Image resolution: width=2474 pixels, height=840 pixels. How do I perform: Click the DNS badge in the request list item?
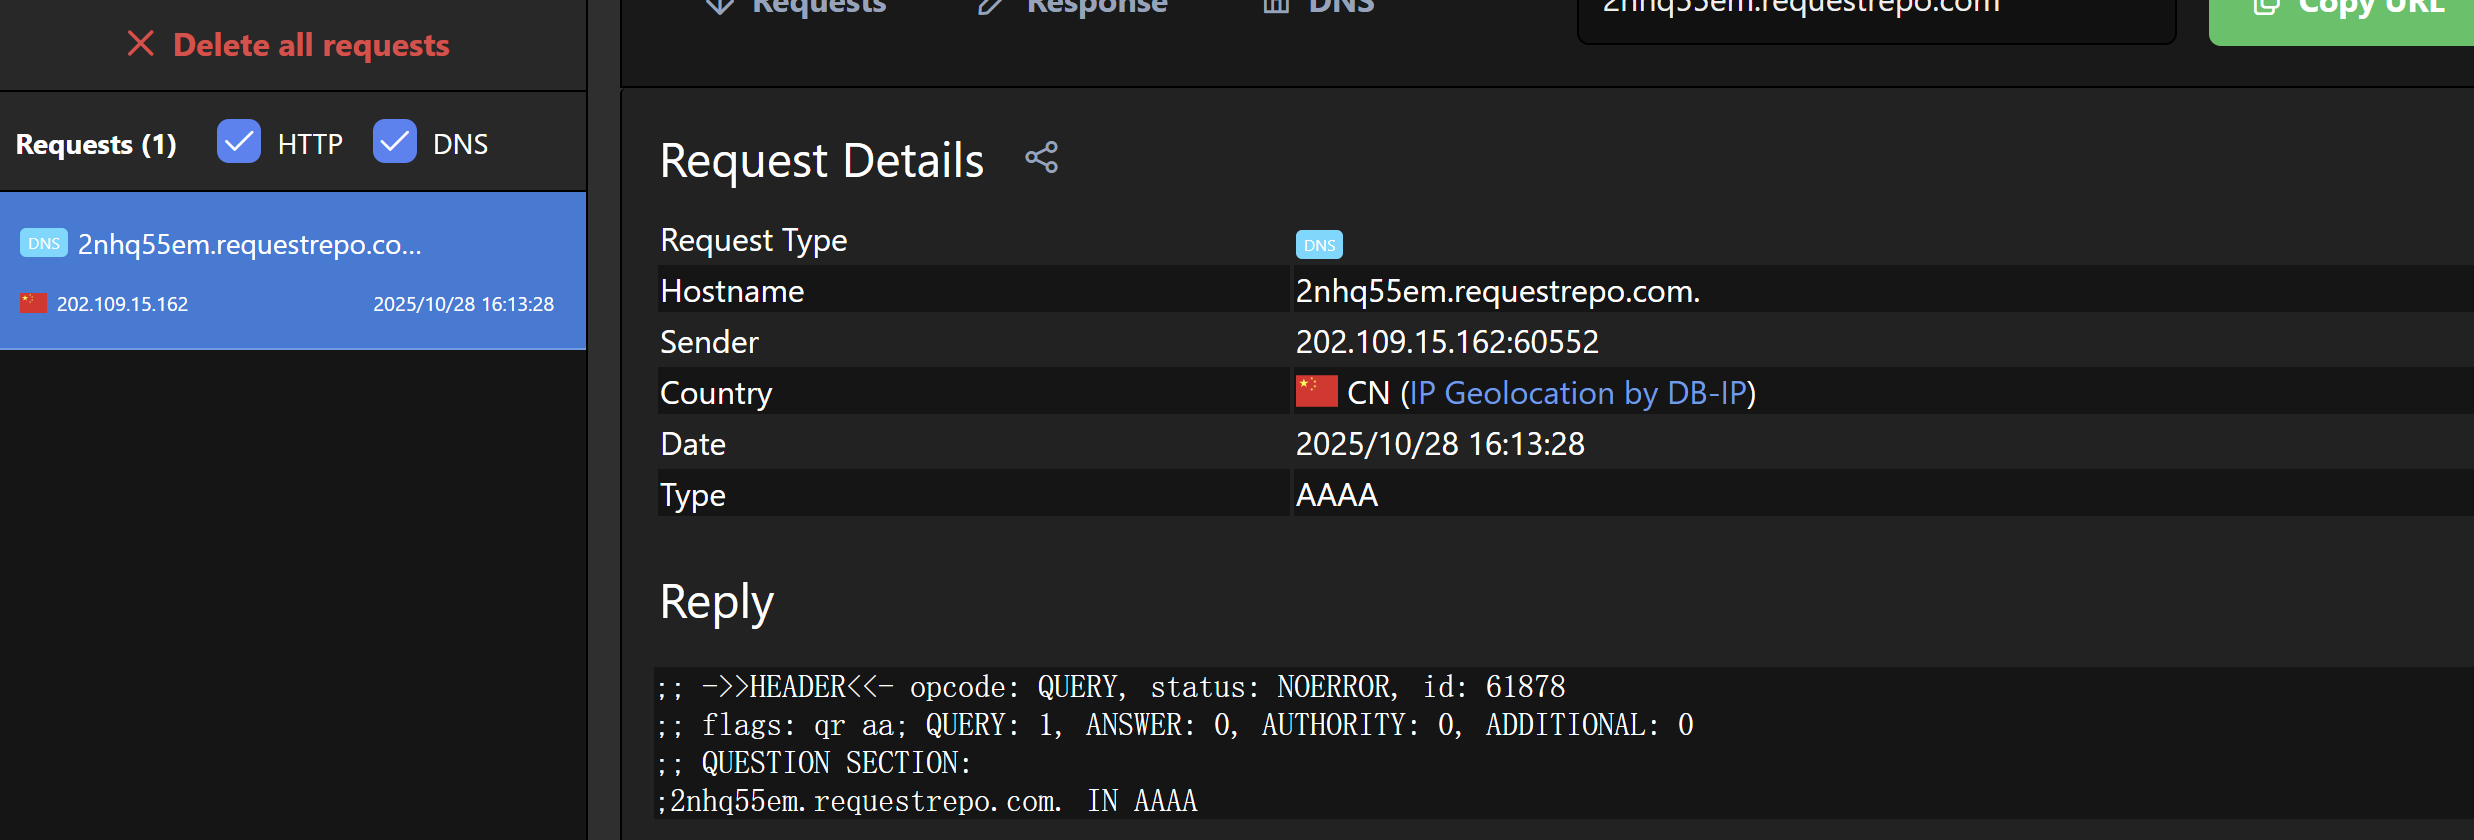click(x=43, y=243)
